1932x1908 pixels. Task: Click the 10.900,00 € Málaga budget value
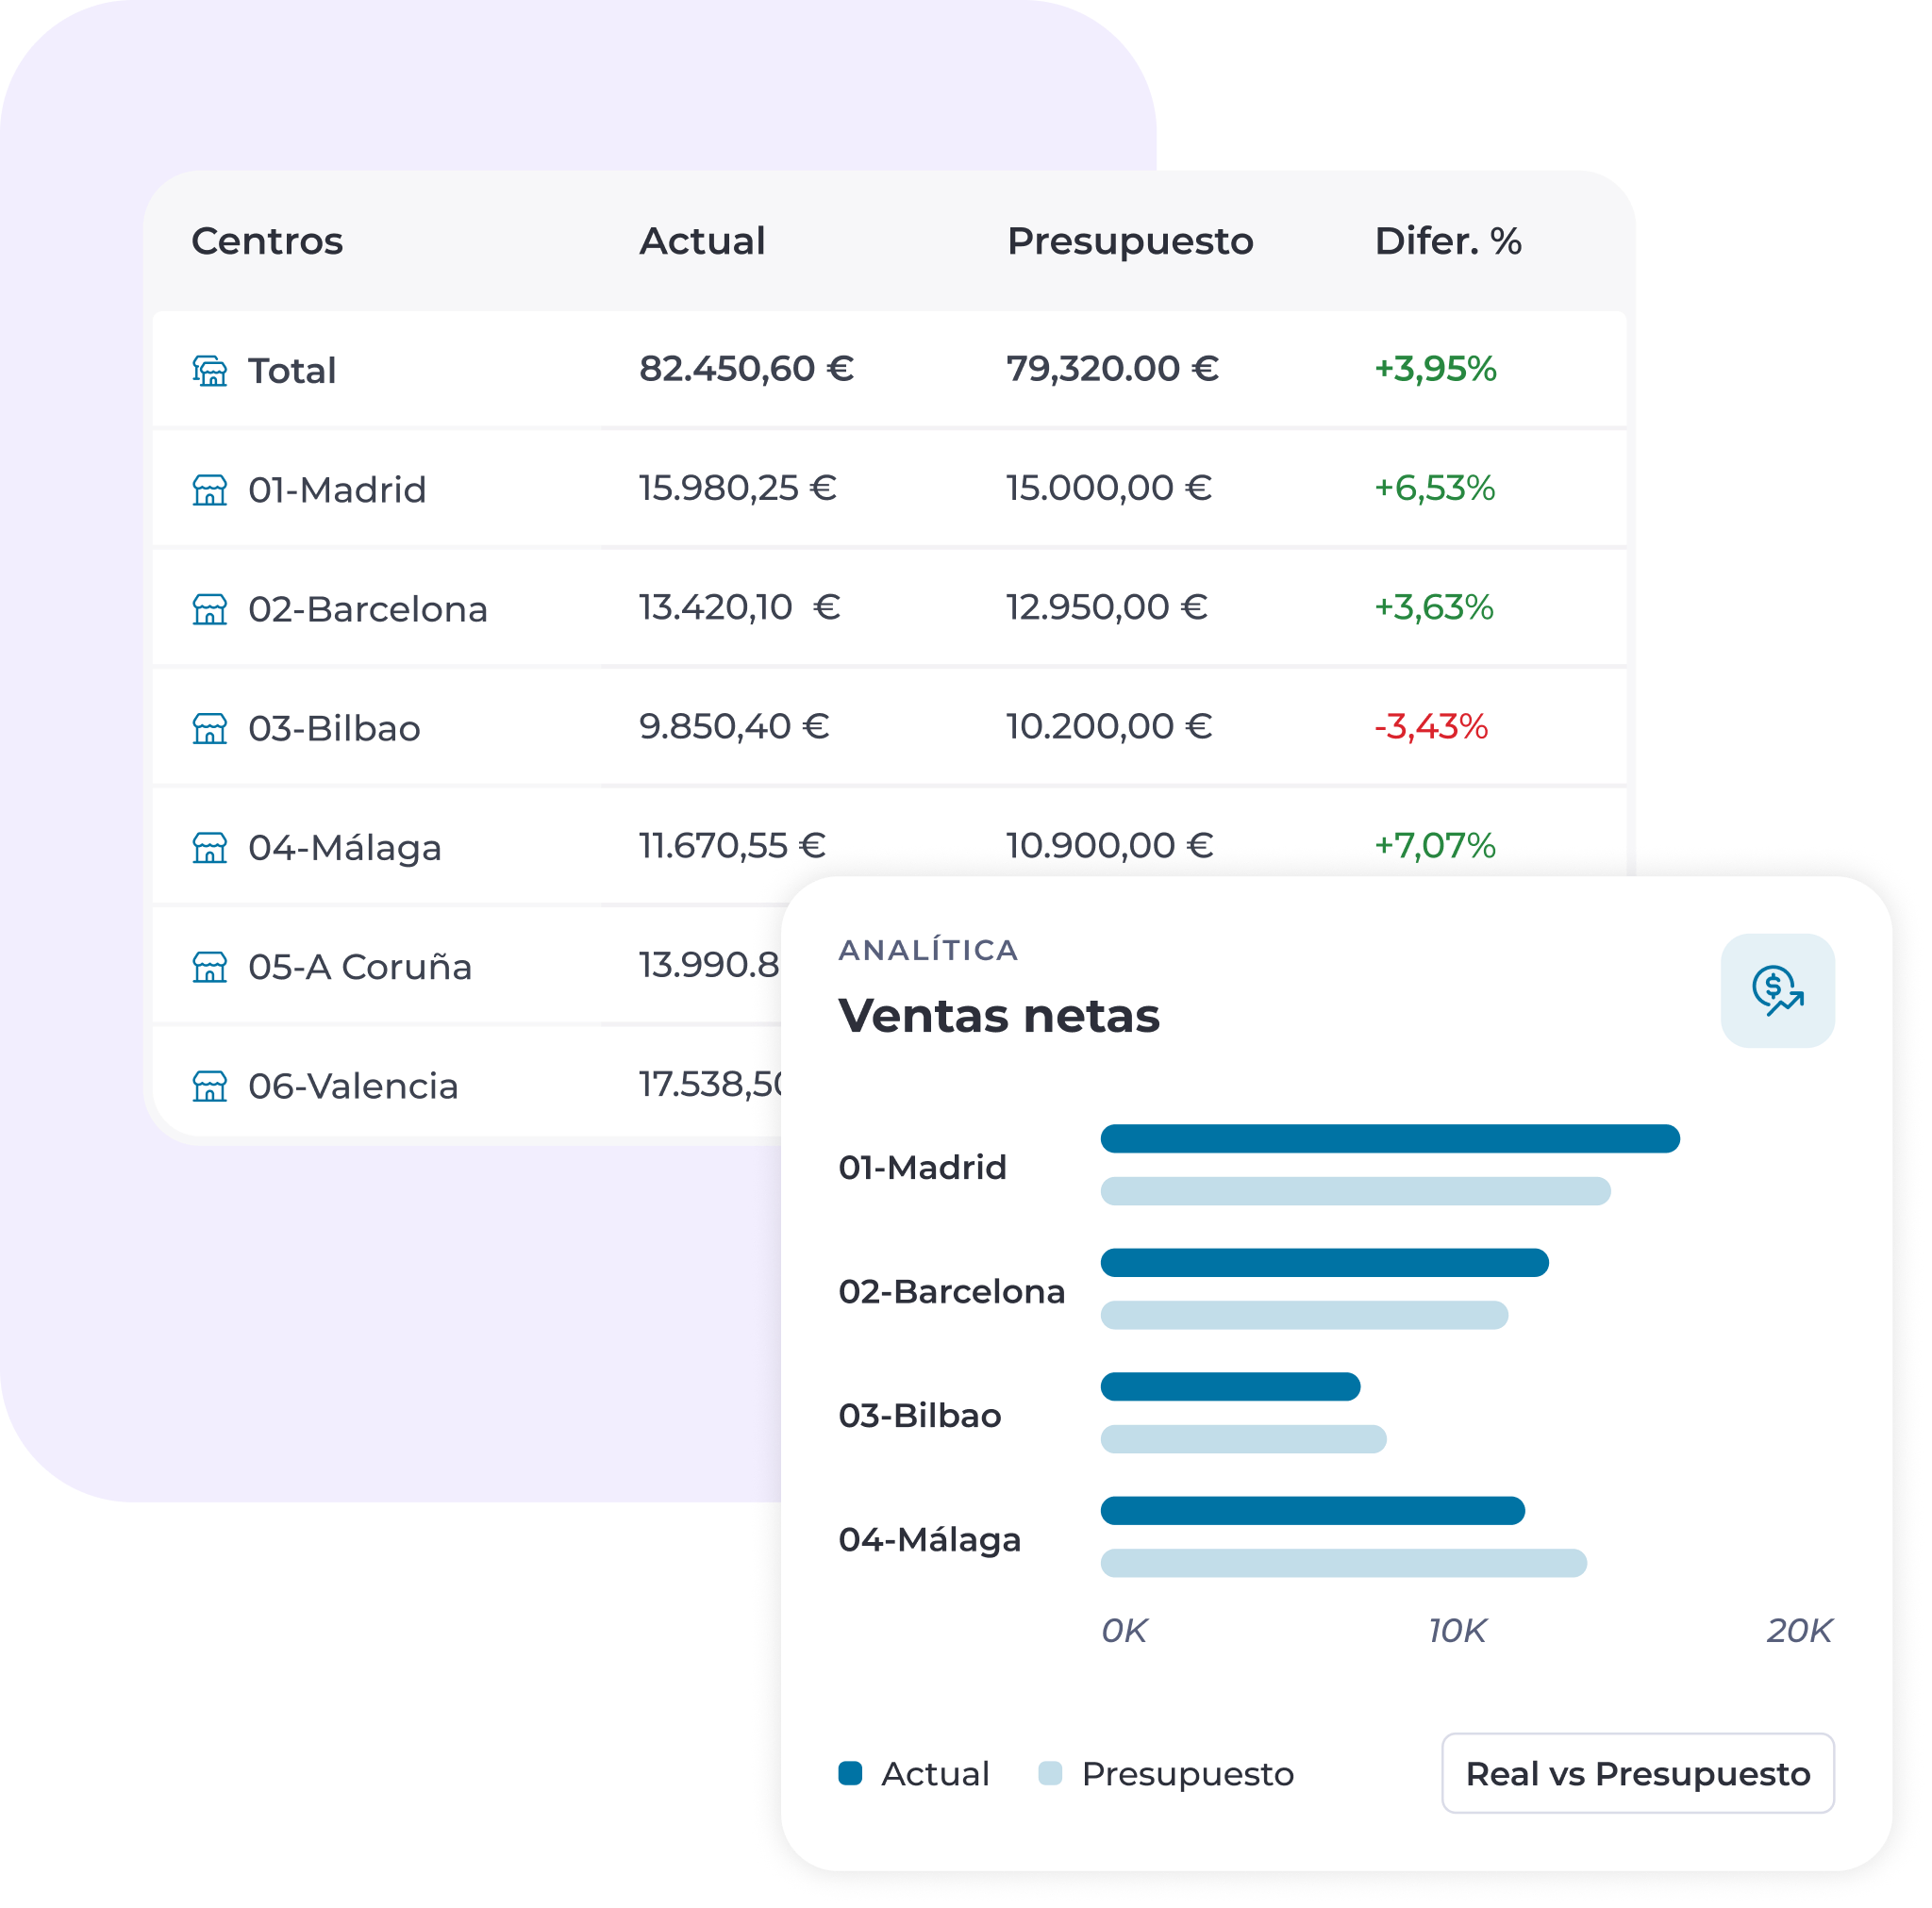(1109, 845)
